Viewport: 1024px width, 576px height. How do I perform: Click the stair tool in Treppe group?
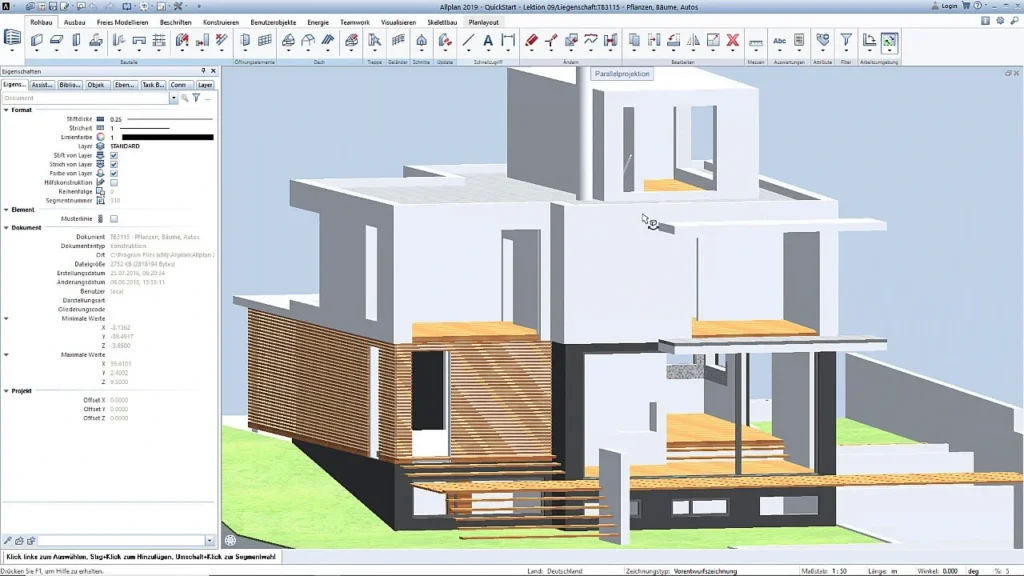tap(374, 41)
